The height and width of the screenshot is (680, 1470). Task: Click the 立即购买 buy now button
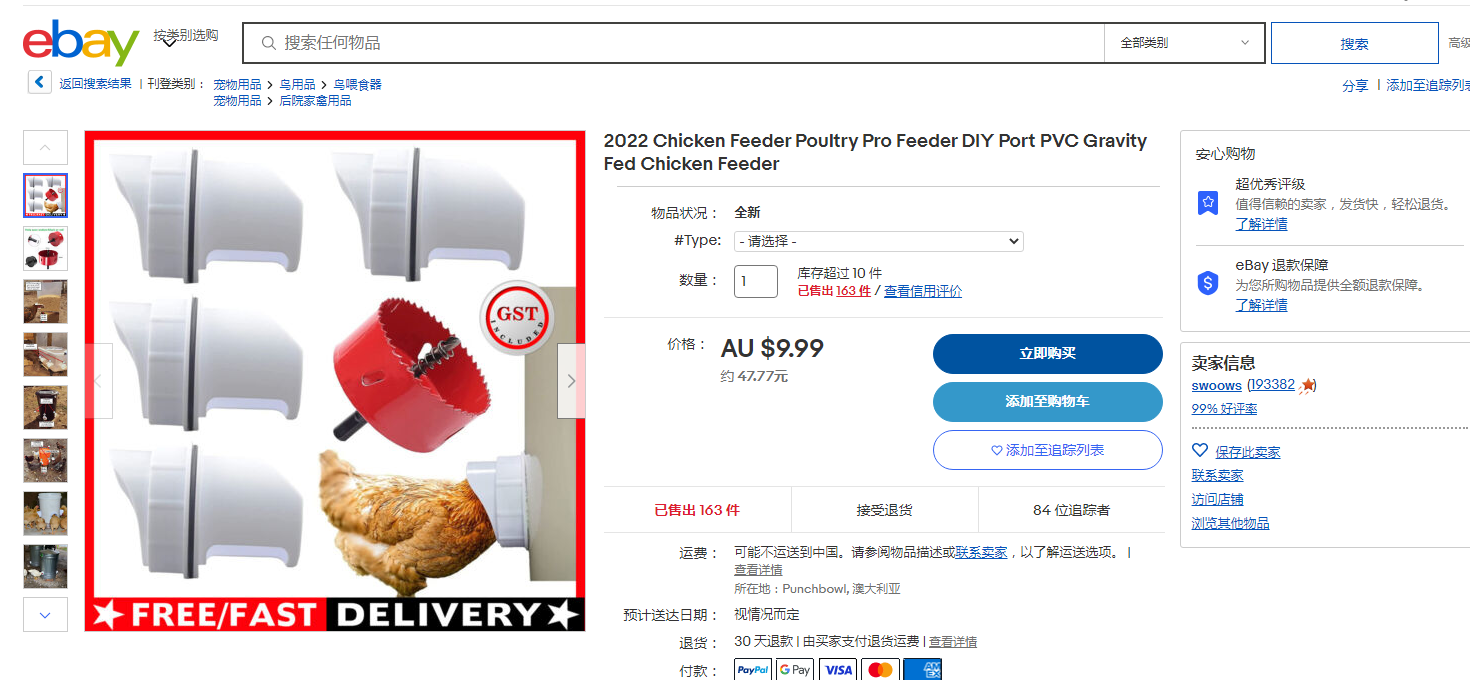coord(1048,354)
